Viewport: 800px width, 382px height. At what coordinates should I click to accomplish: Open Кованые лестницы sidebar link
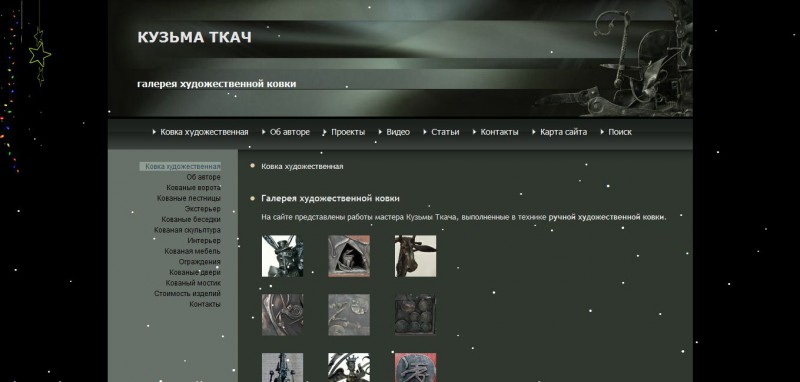pyautogui.click(x=189, y=198)
